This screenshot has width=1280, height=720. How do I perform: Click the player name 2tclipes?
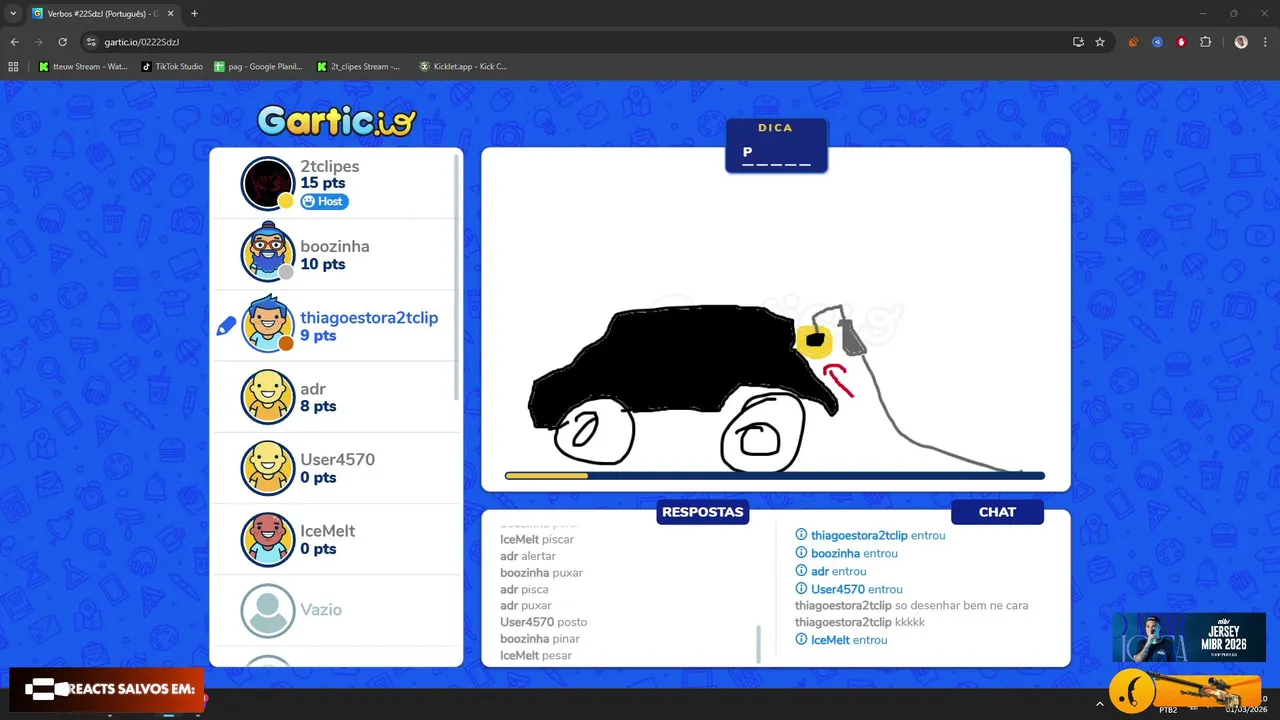click(x=329, y=166)
